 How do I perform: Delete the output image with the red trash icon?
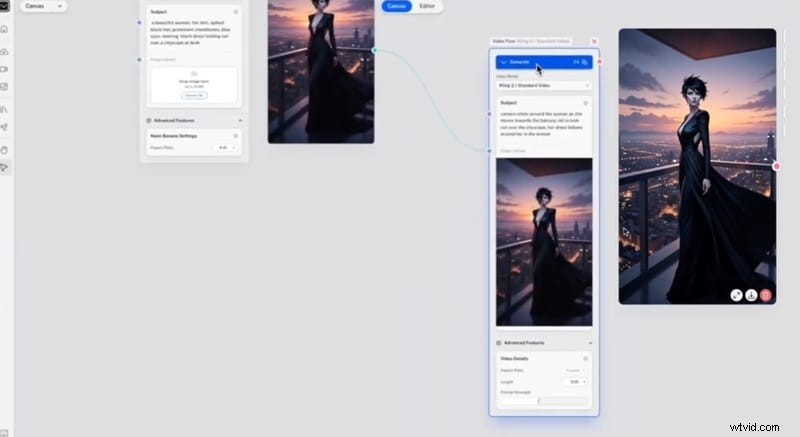tap(766, 295)
